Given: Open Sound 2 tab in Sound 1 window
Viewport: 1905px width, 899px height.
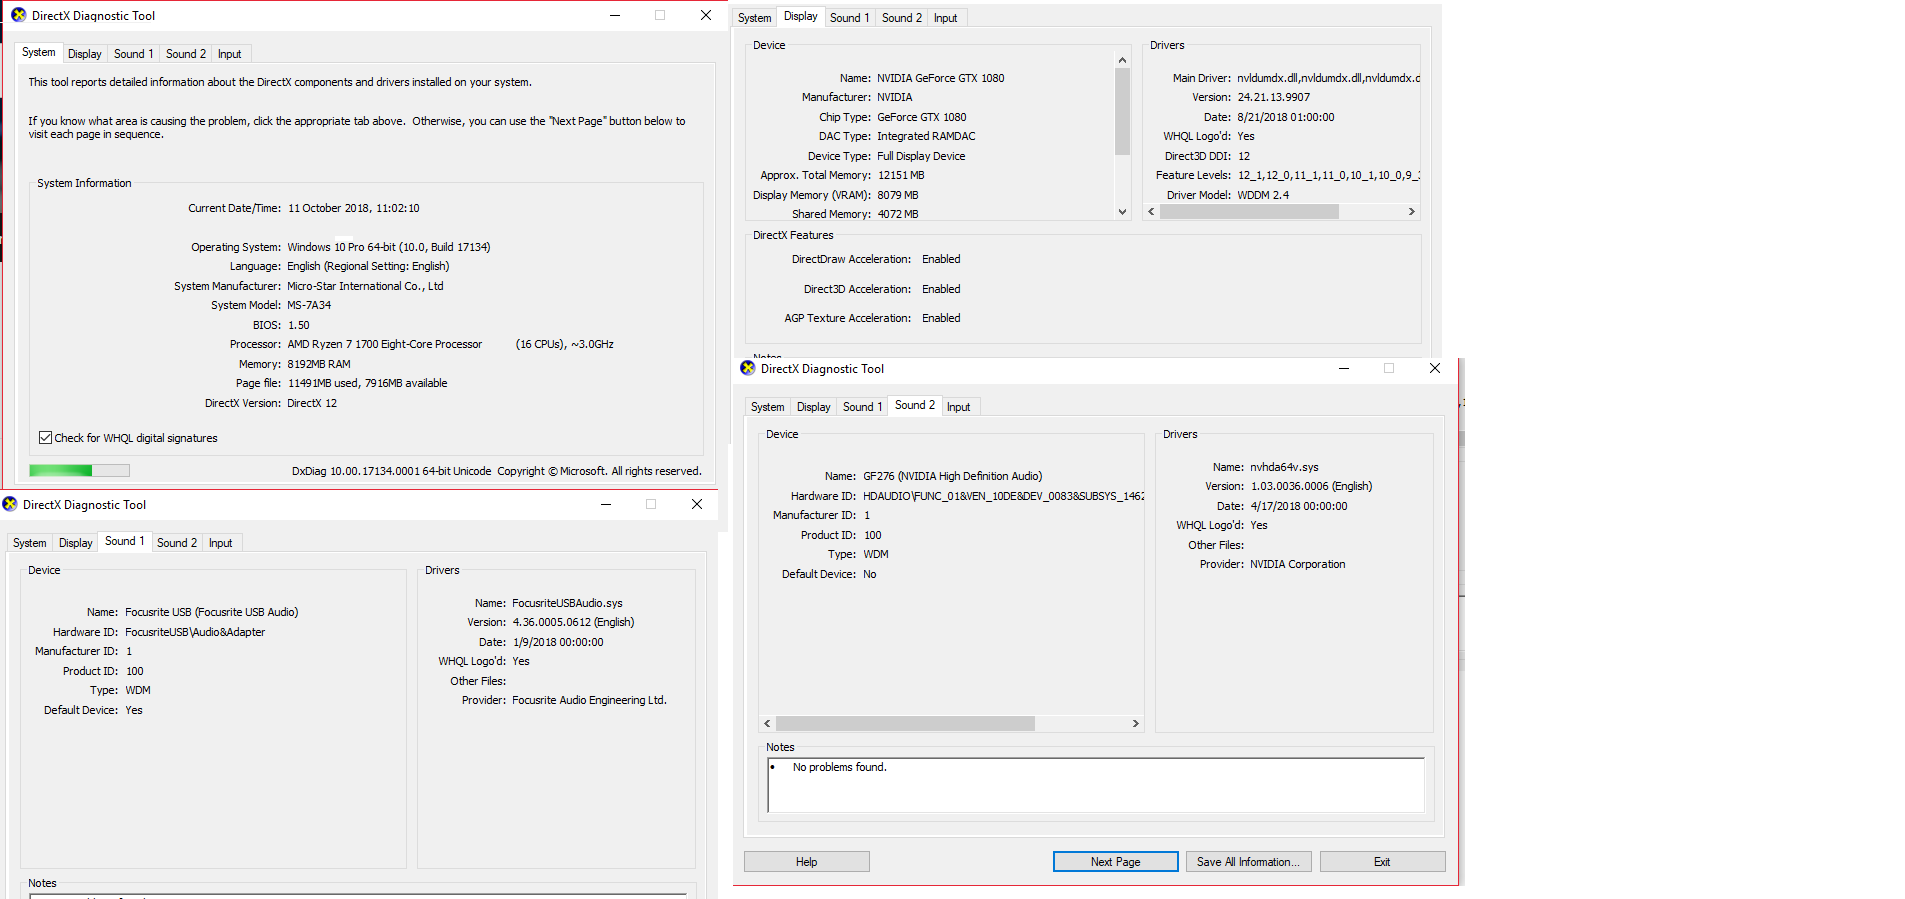Looking at the screenshot, I should [177, 543].
